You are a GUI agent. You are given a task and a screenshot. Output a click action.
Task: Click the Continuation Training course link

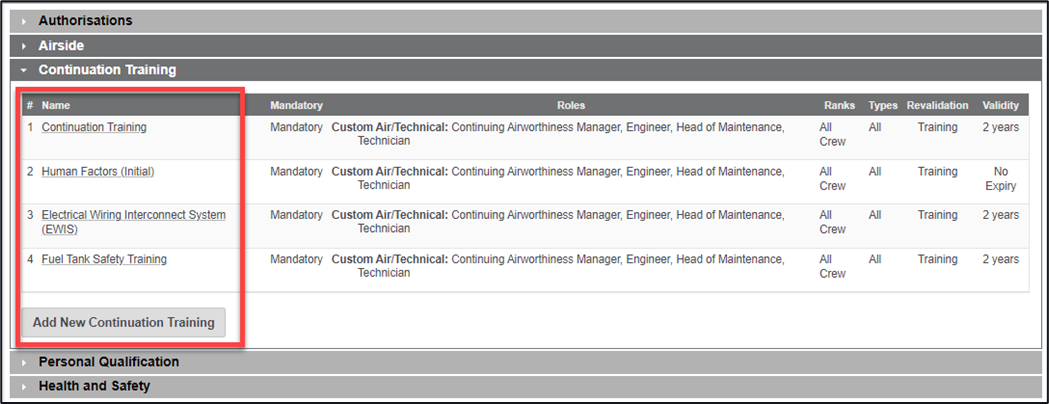point(94,128)
